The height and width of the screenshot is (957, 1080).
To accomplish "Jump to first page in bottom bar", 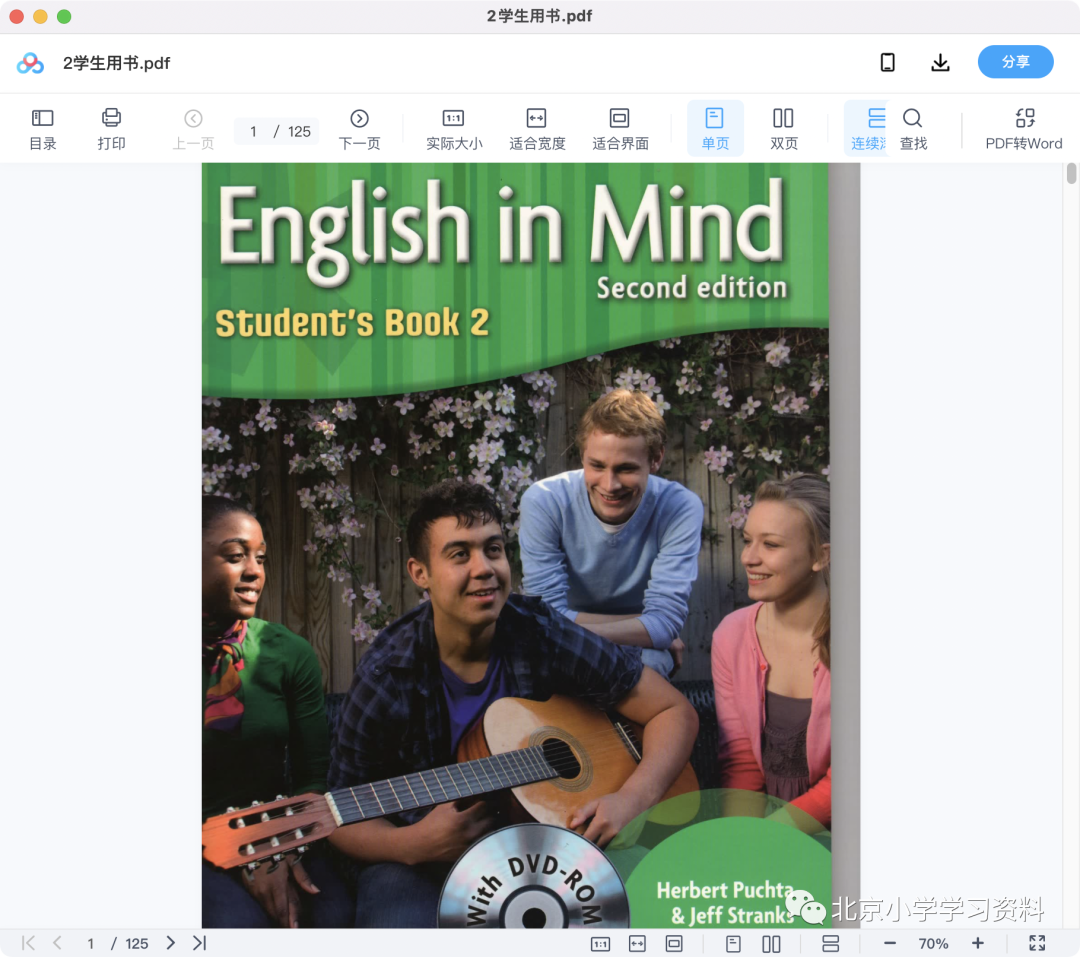I will (x=28, y=943).
